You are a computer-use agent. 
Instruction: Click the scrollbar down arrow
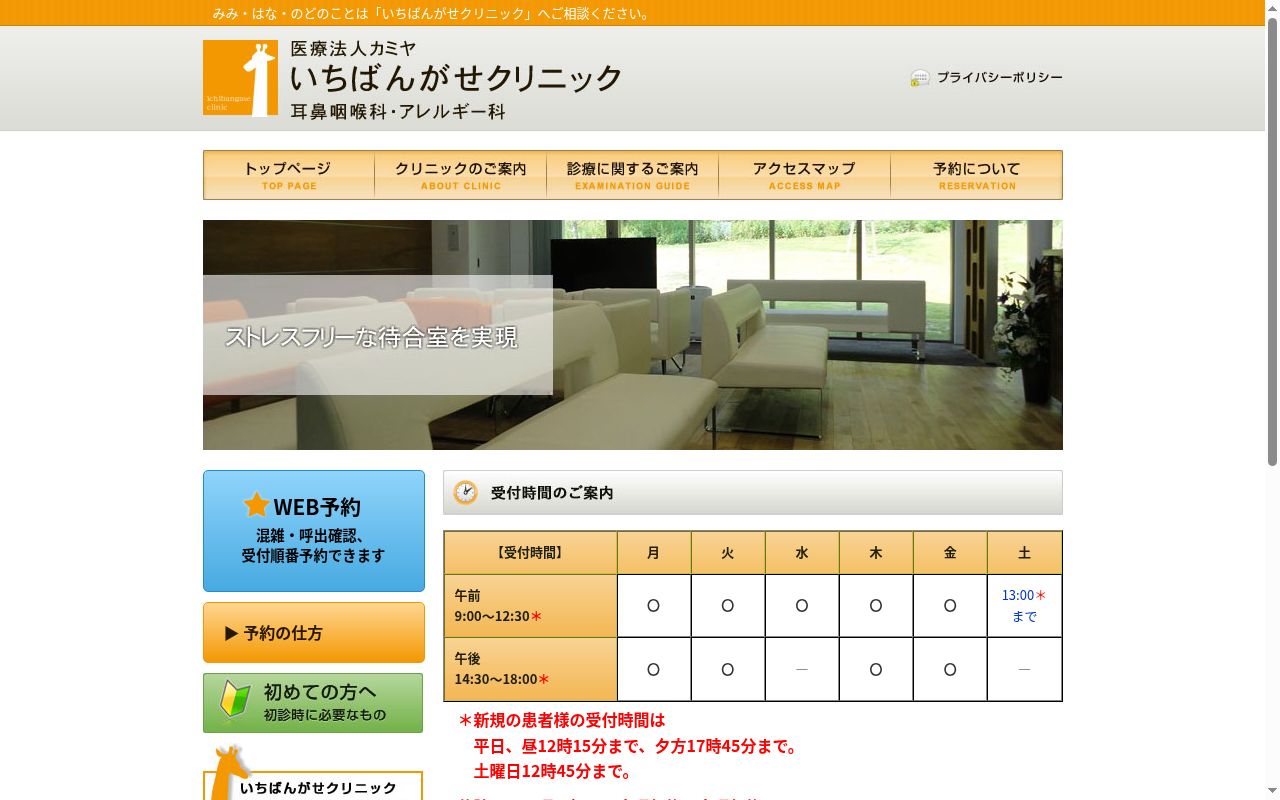coord(1272,792)
